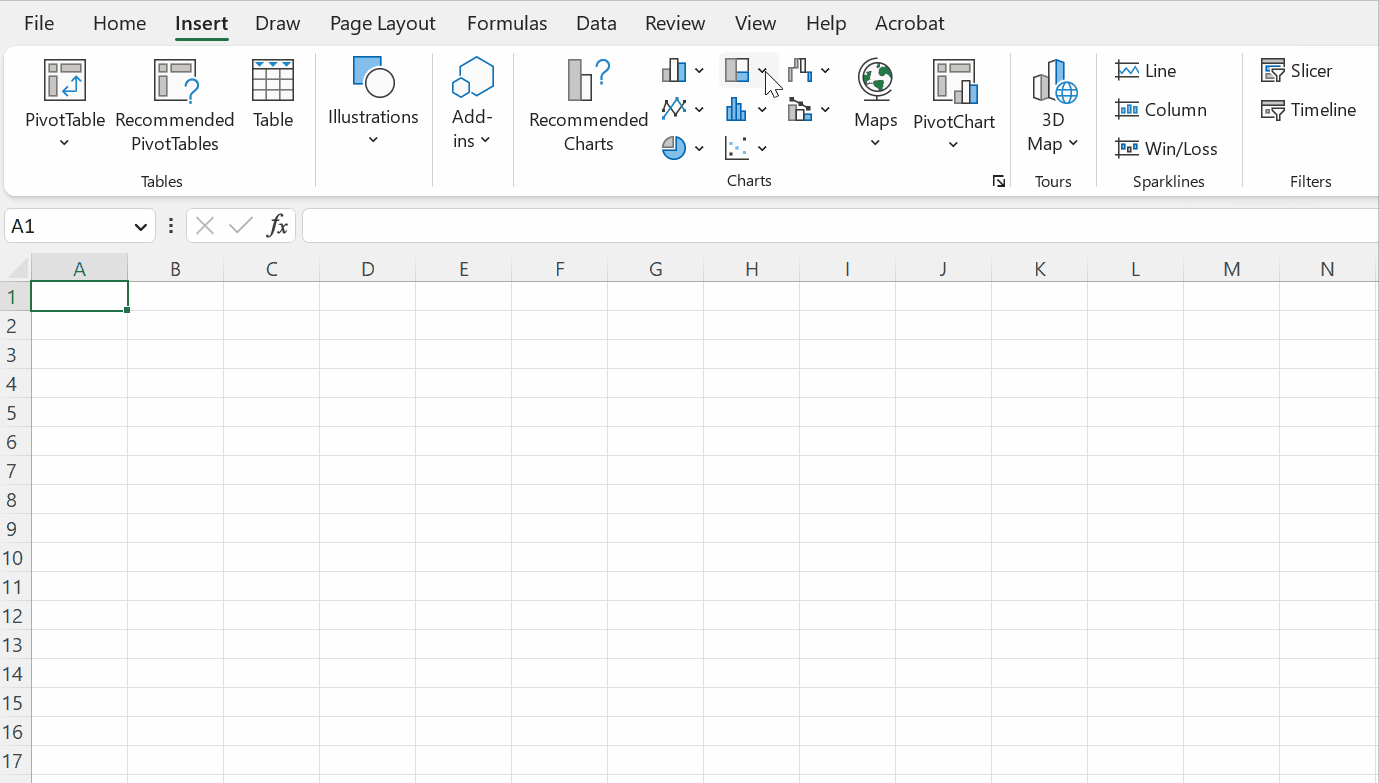Viewport: 1379px width, 783px height.
Task: Click the Cancel X icon in formula bar
Action: click(205, 226)
